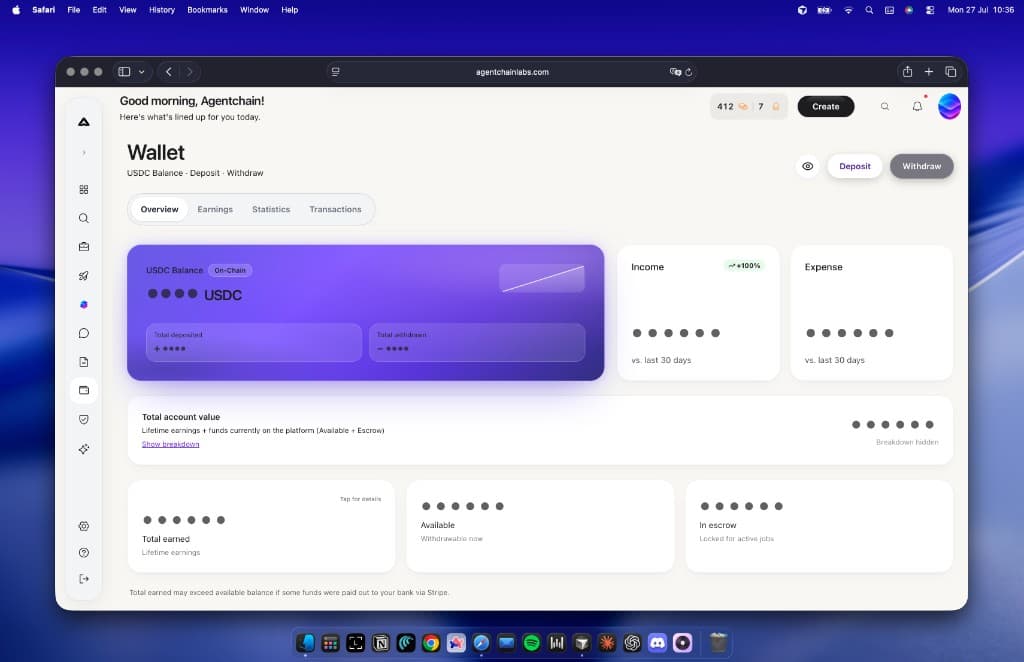Toggle balance visibility with the eye icon
1024x662 pixels.
click(x=808, y=166)
